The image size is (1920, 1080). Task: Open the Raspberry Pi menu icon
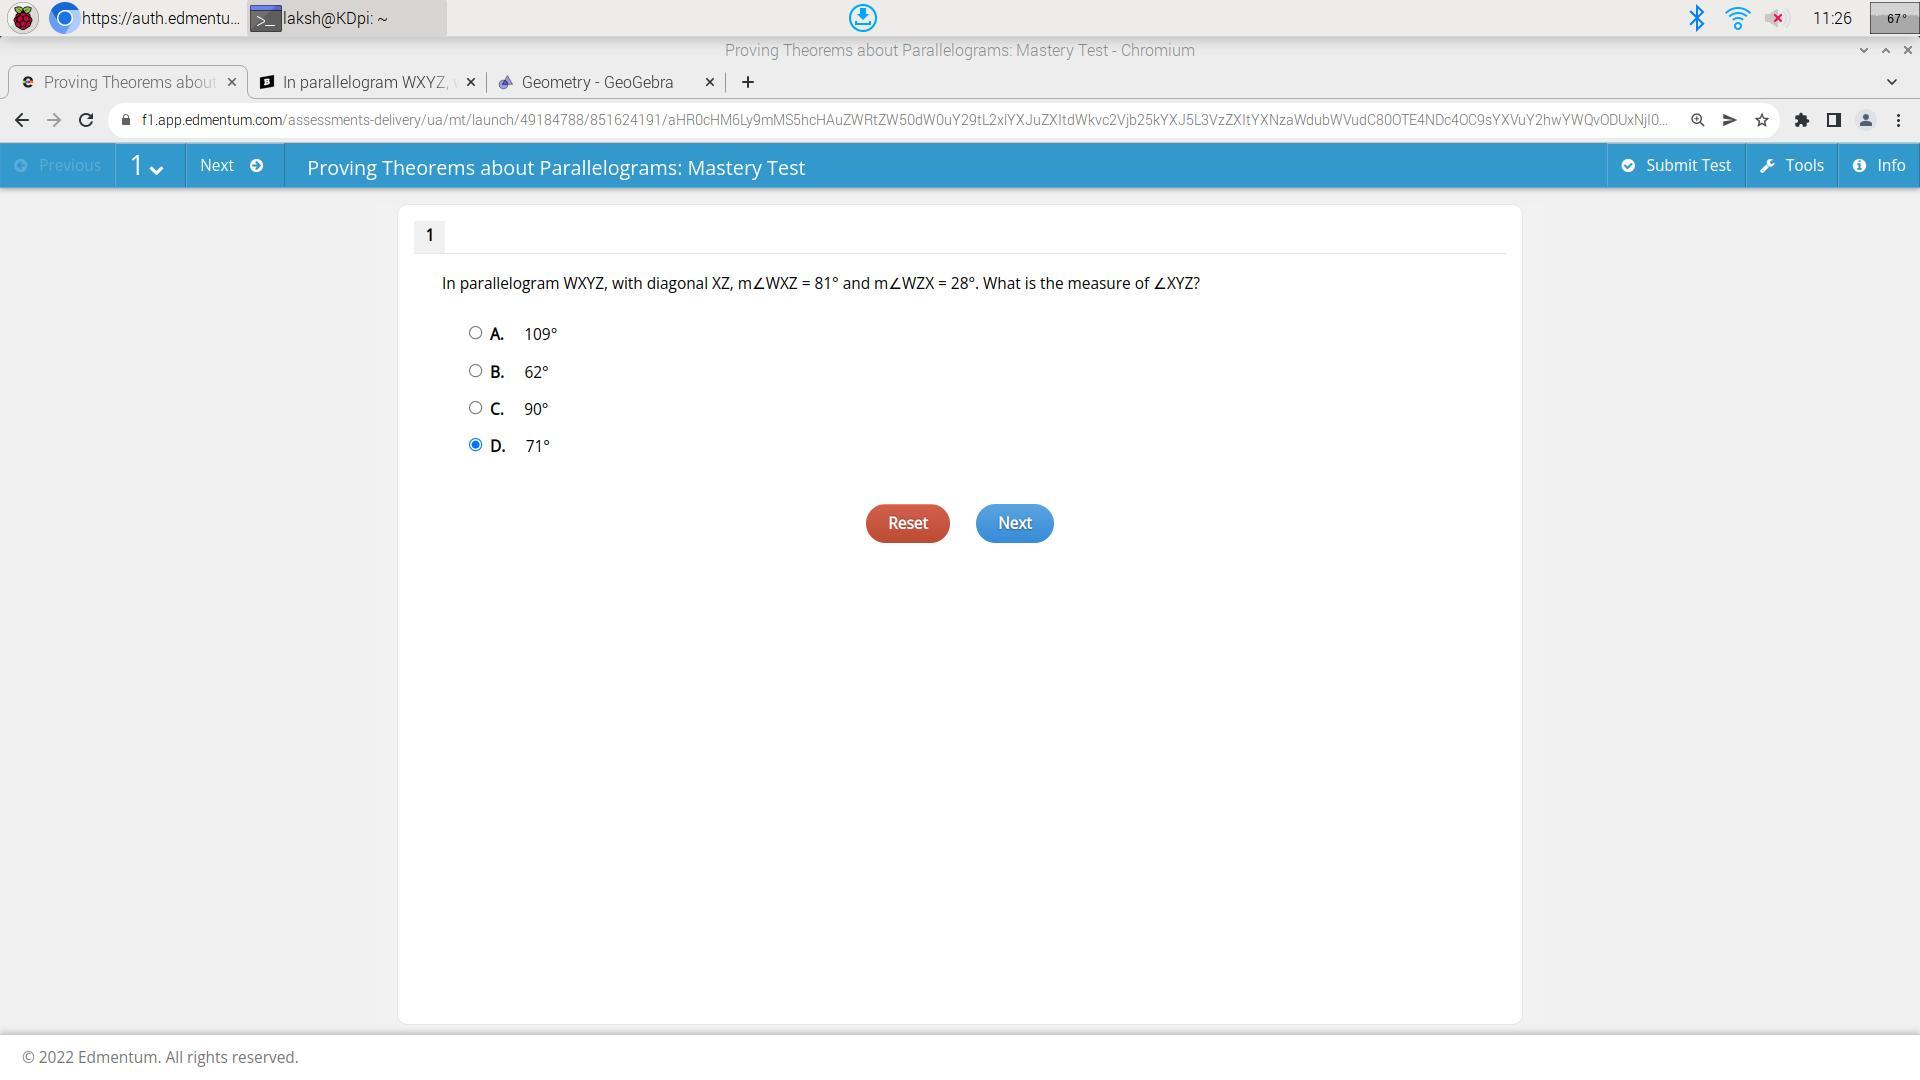tap(22, 18)
